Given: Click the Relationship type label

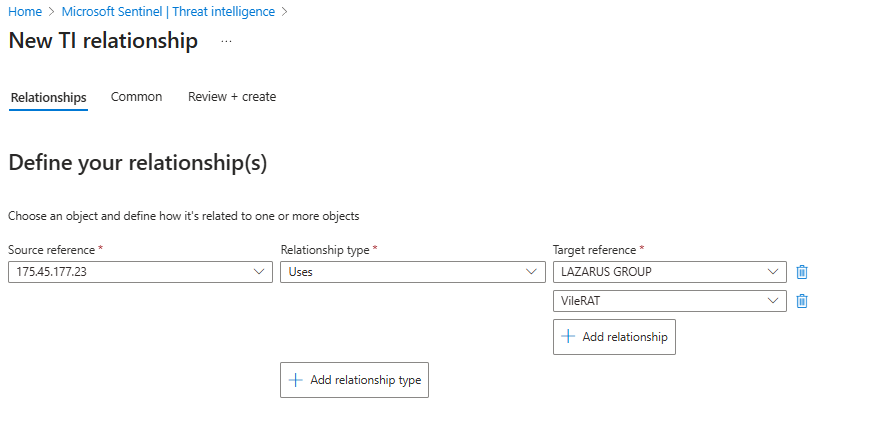Looking at the screenshot, I should (325, 250).
